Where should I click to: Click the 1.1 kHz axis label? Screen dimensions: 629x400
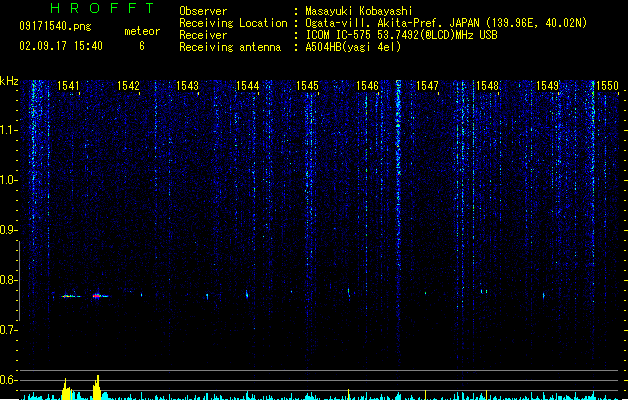coord(7,130)
